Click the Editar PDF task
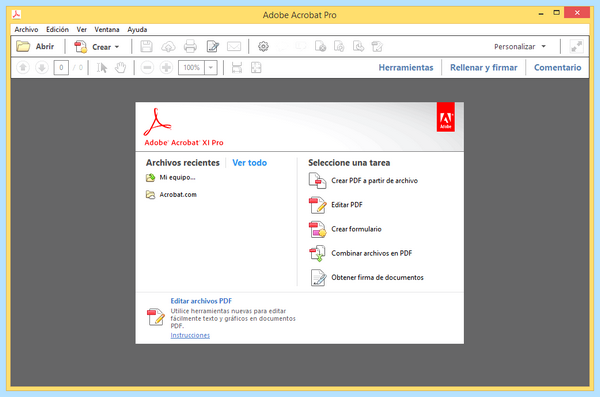The height and width of the screenshot is (397, 600). (x=347, y=205)
